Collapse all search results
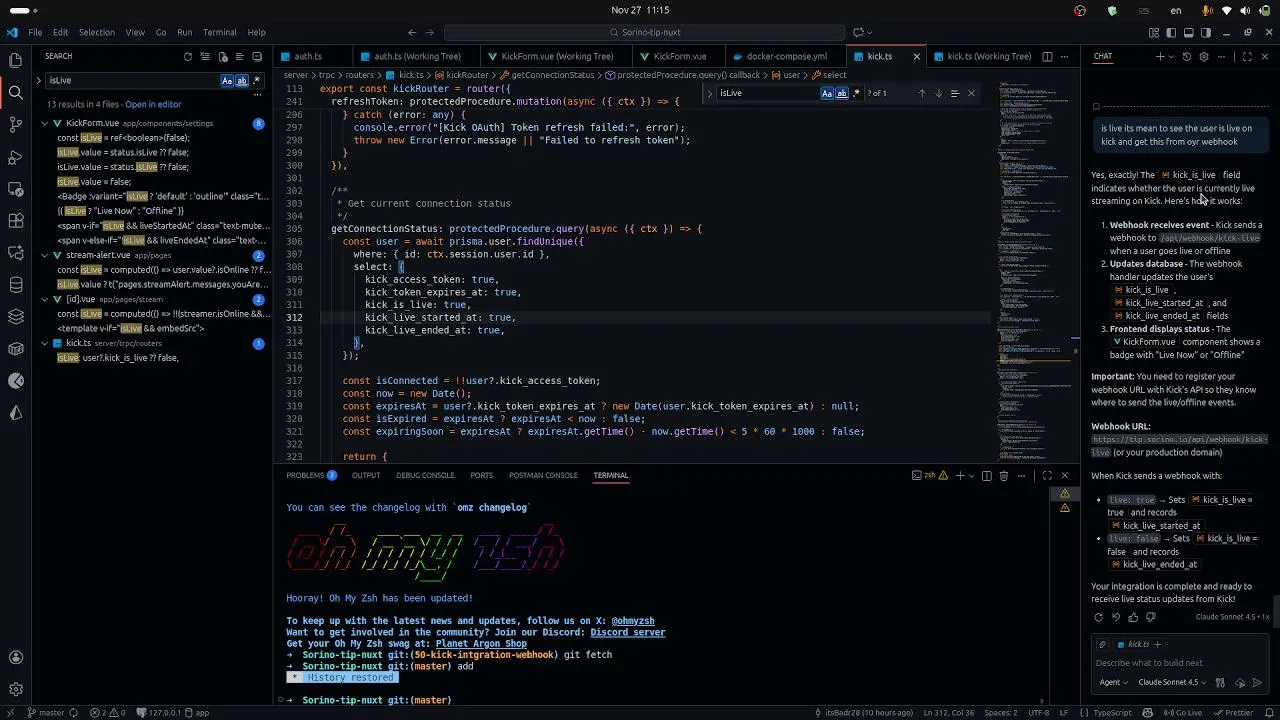Image resolution: width=1280 pixels, height=720 pixels. pos(257,57)
